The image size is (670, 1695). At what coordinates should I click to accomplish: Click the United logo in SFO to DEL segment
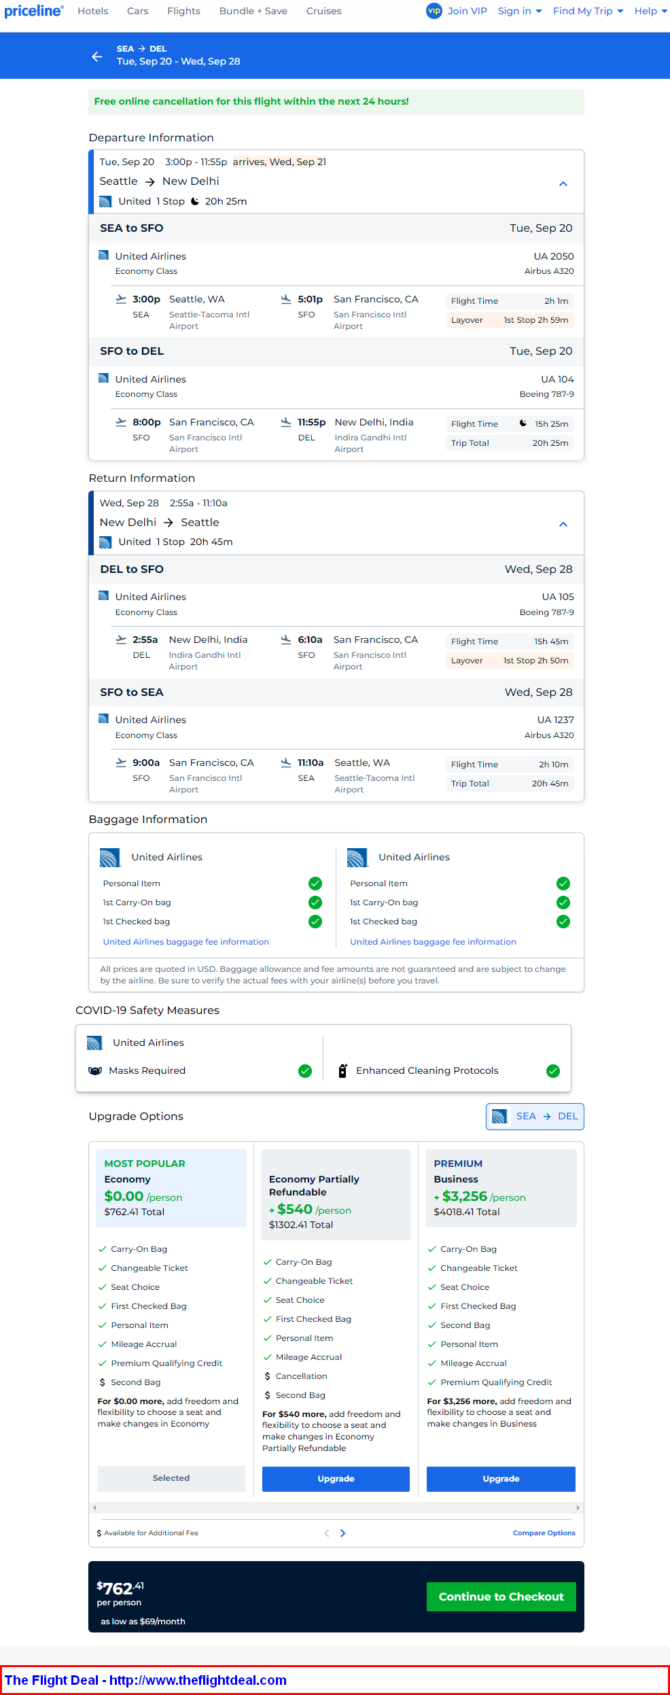coord(103,378)
